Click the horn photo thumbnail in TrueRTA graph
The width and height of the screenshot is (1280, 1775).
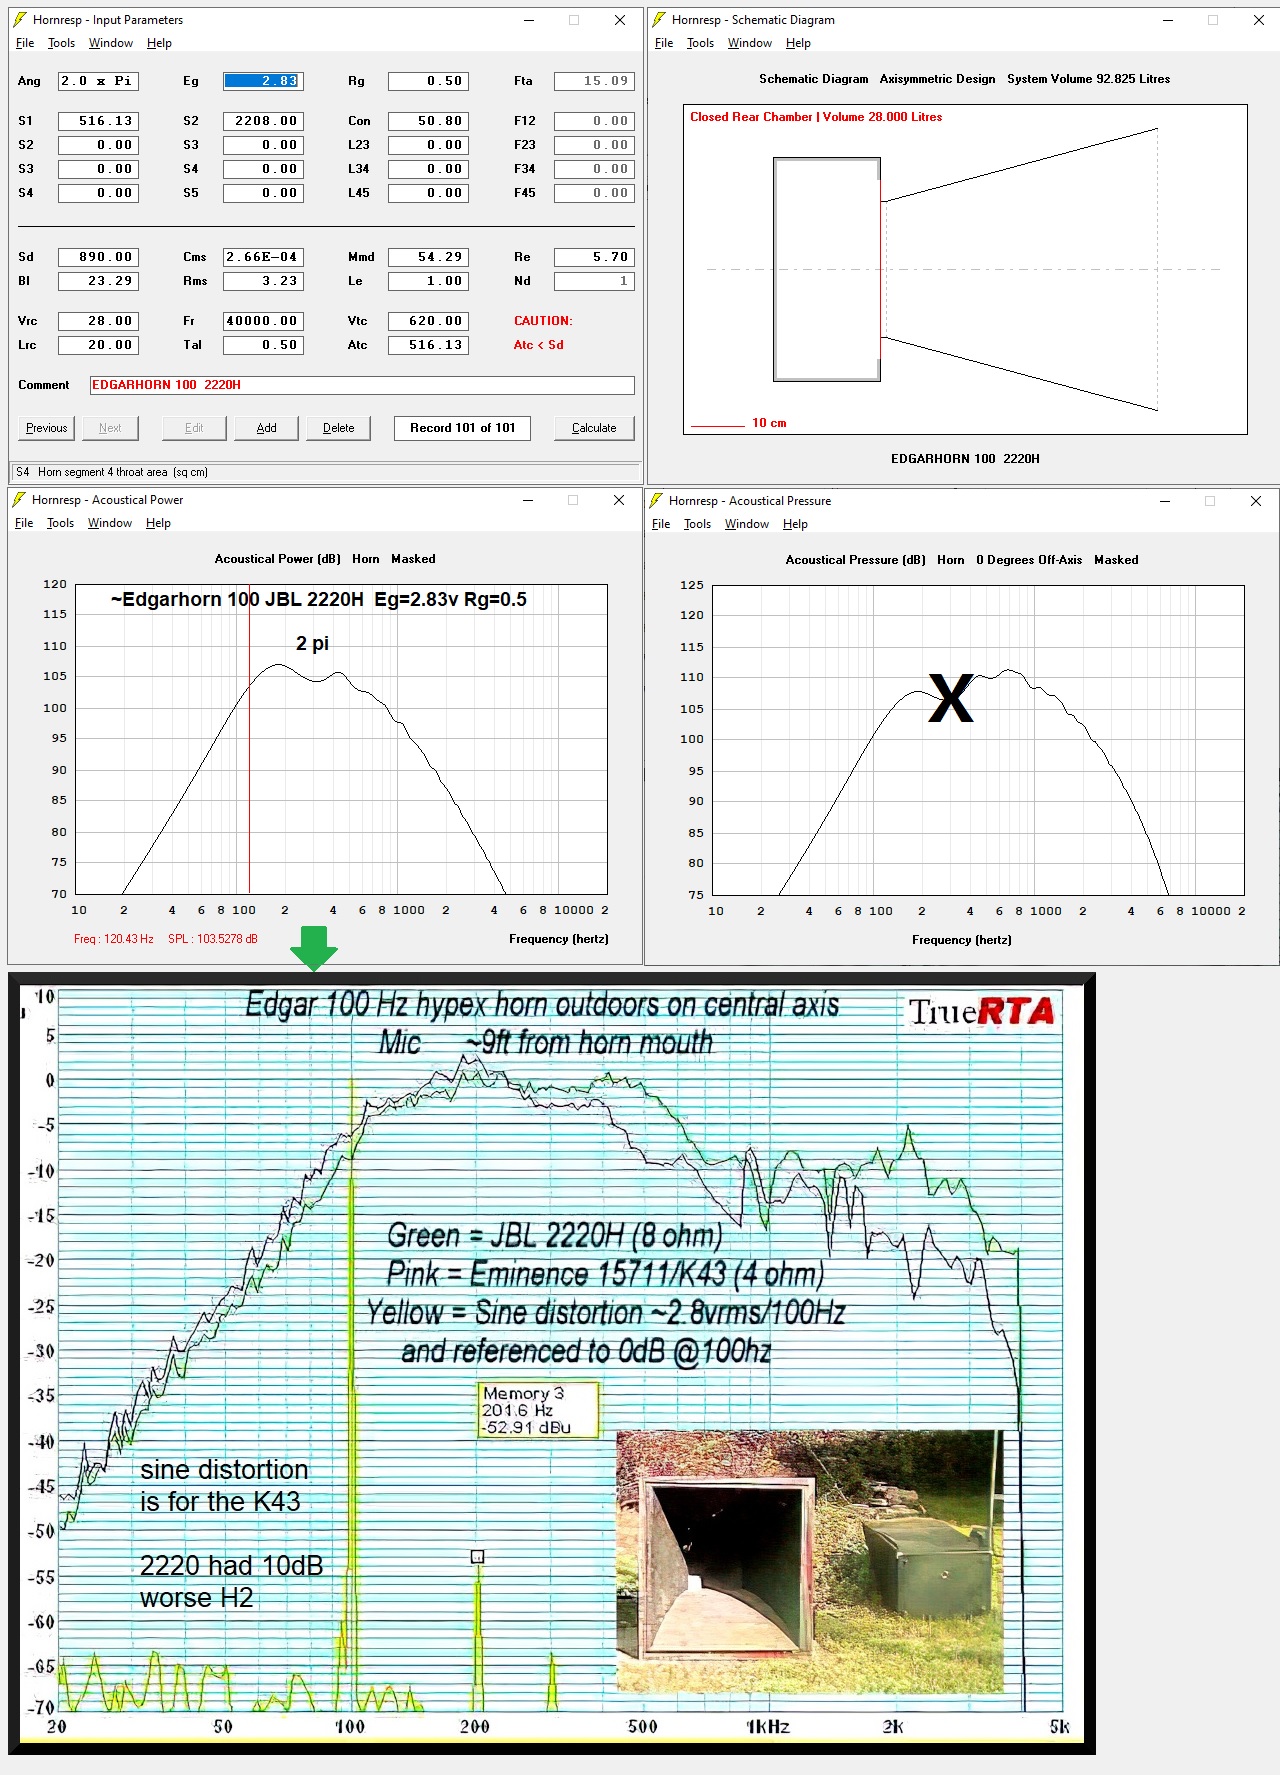pos(809,1561)
